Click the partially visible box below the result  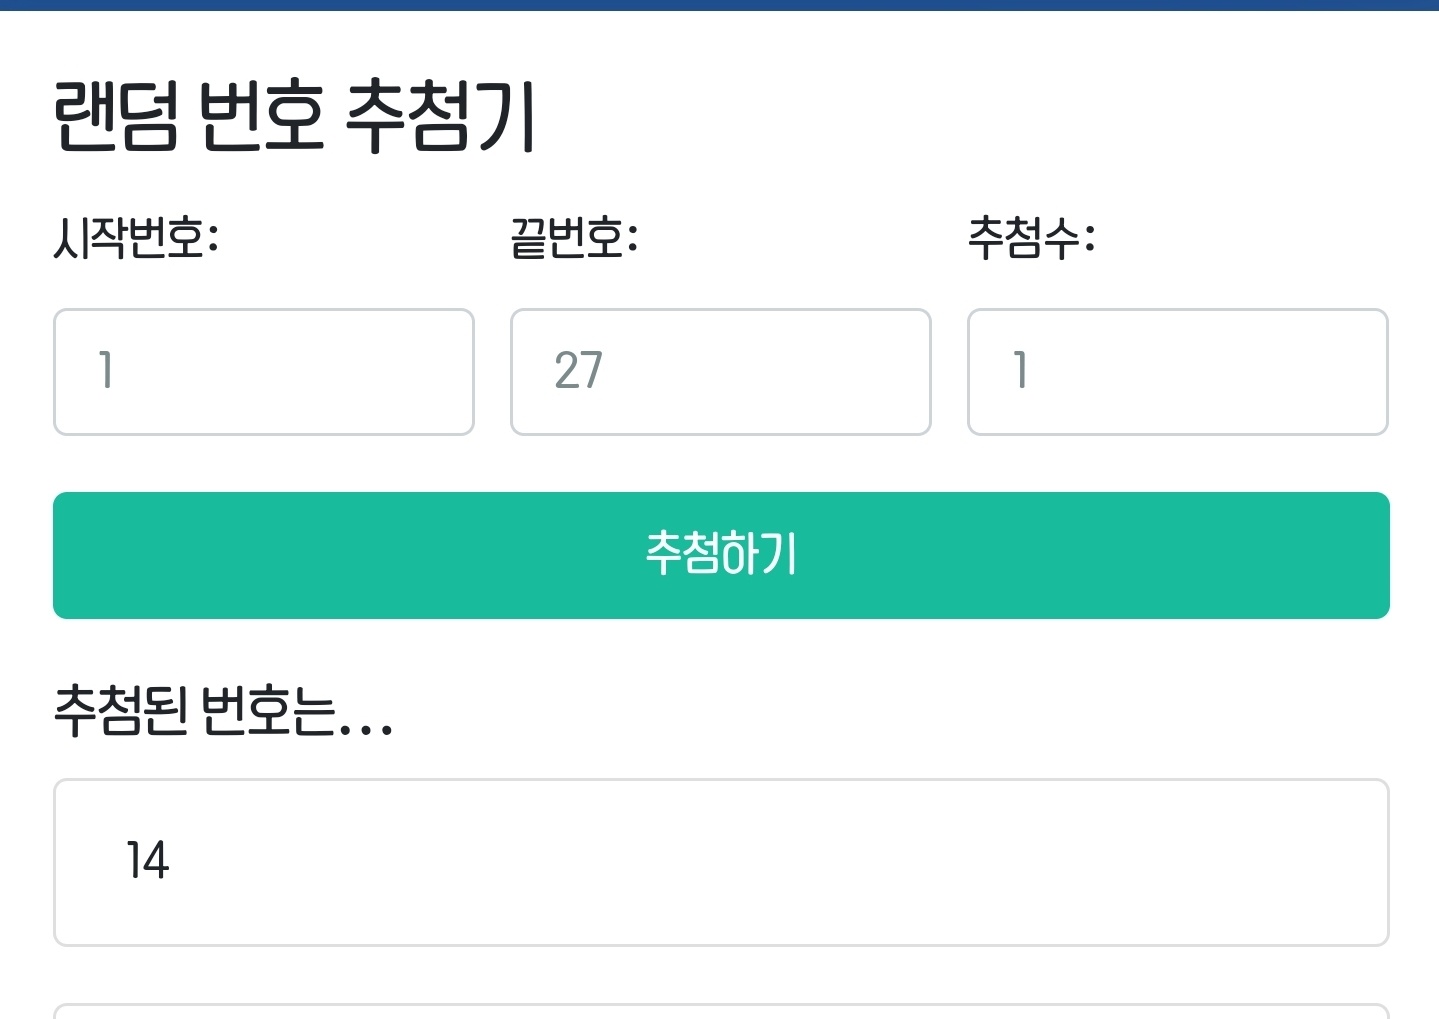click(720, 1011)
